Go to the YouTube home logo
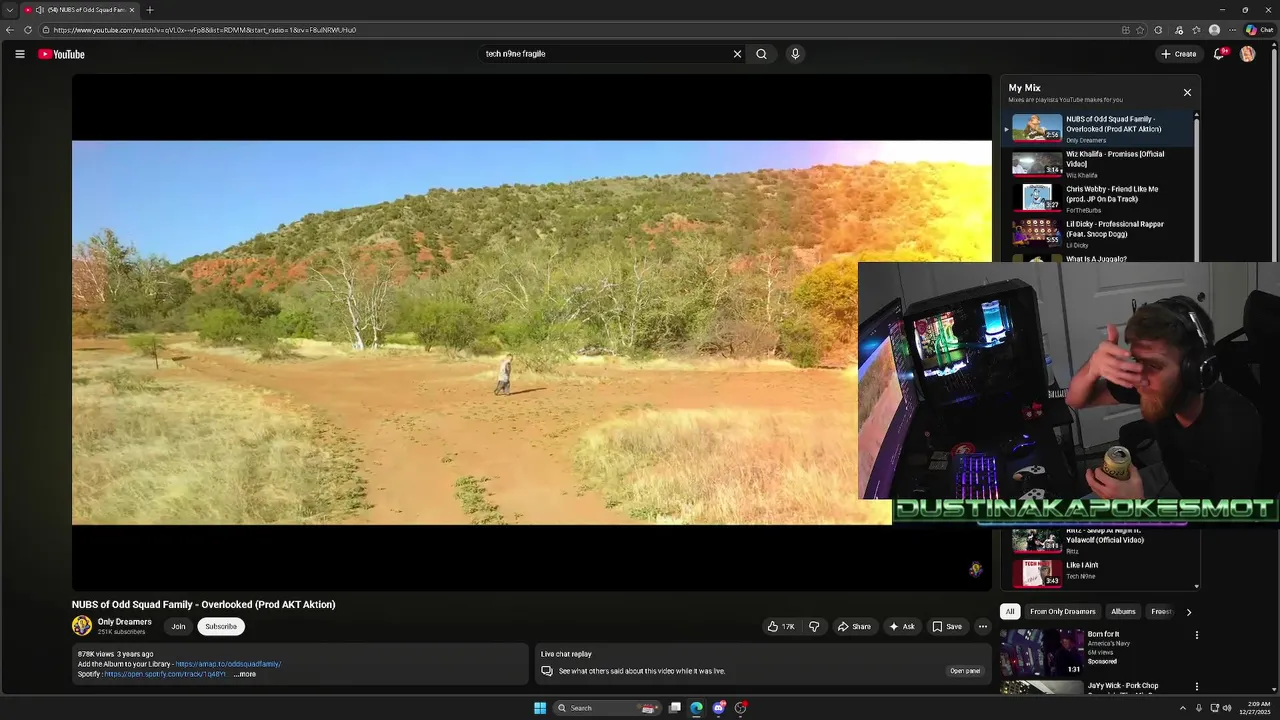1280x720 pixels. click(62, 54)
